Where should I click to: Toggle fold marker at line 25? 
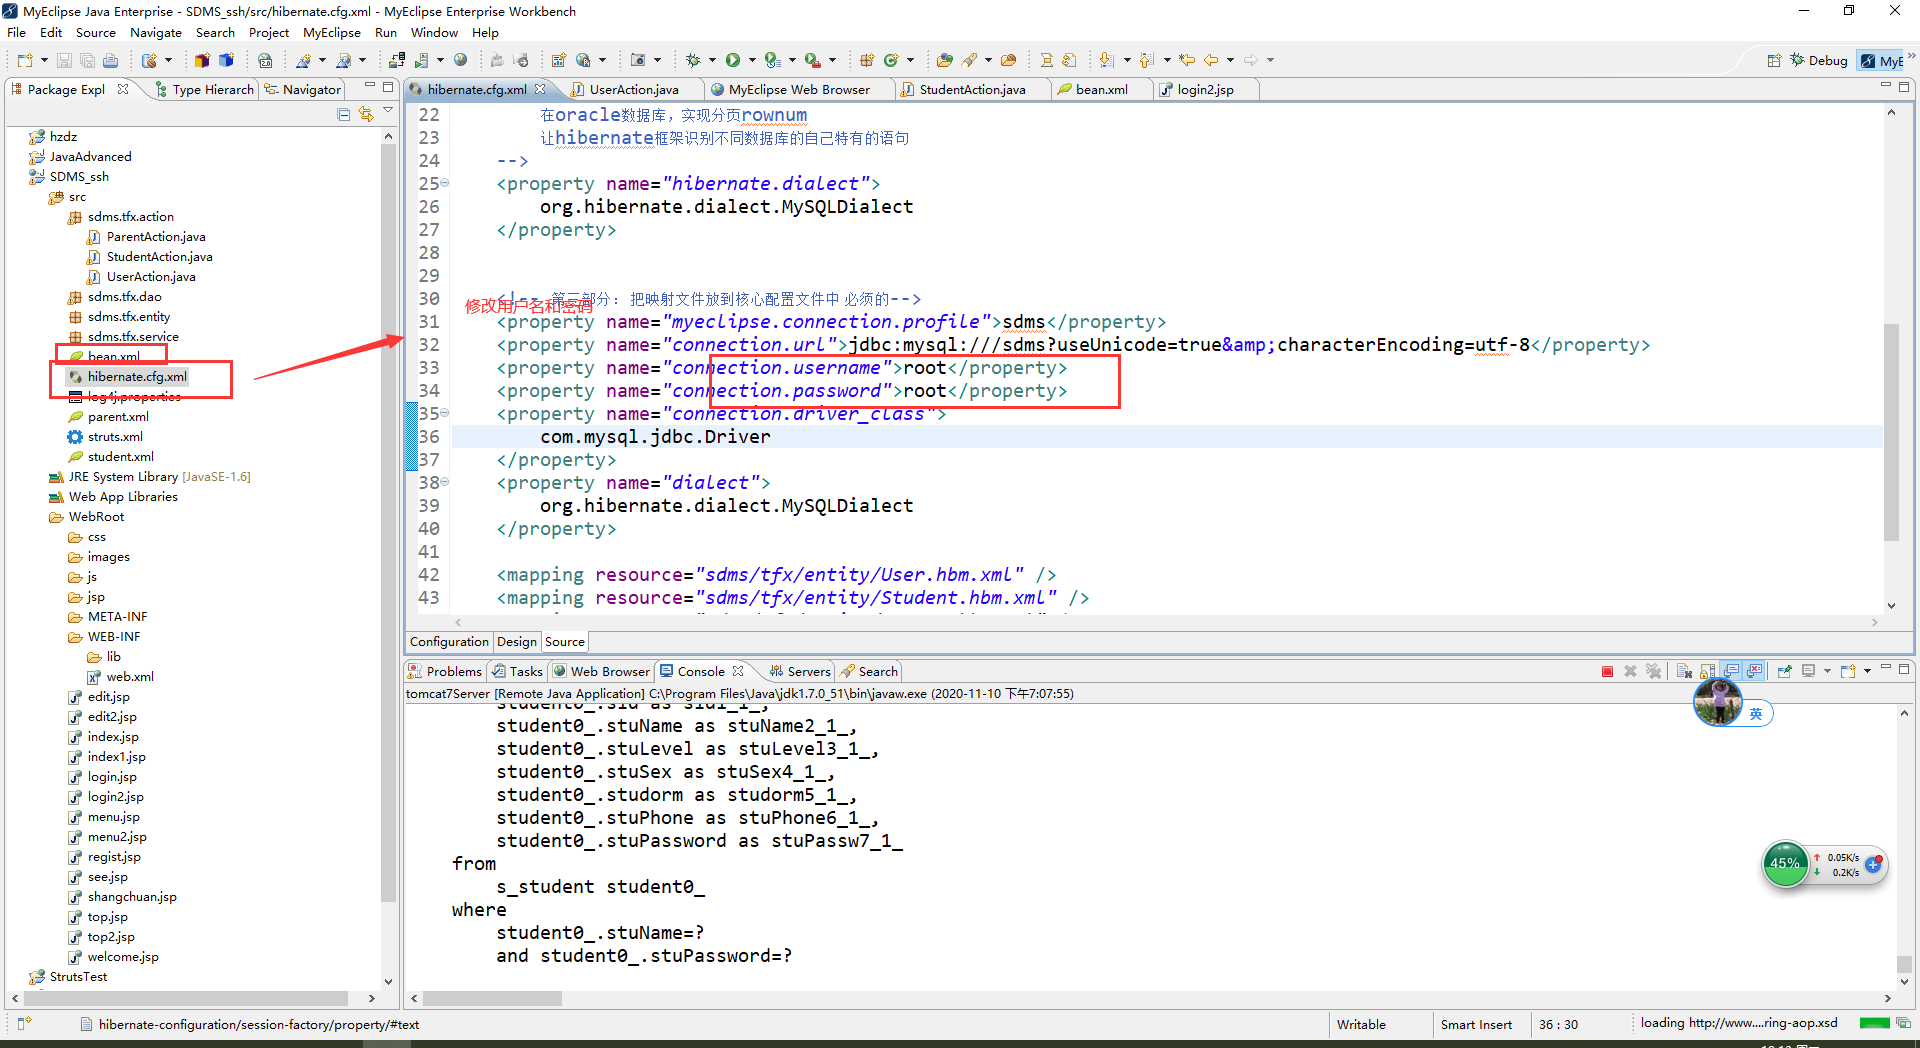[x=445, y=183]
